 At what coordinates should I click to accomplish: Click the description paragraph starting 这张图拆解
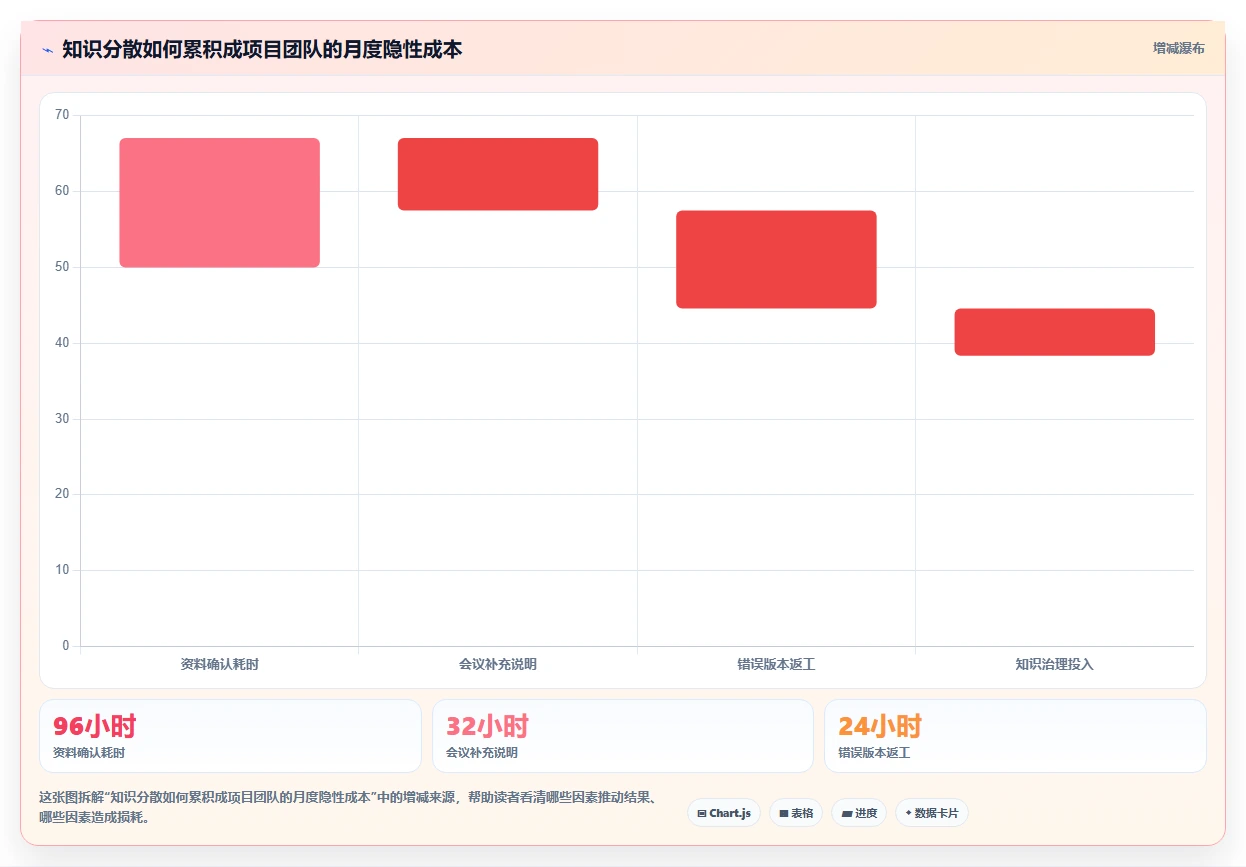[348, 807]
